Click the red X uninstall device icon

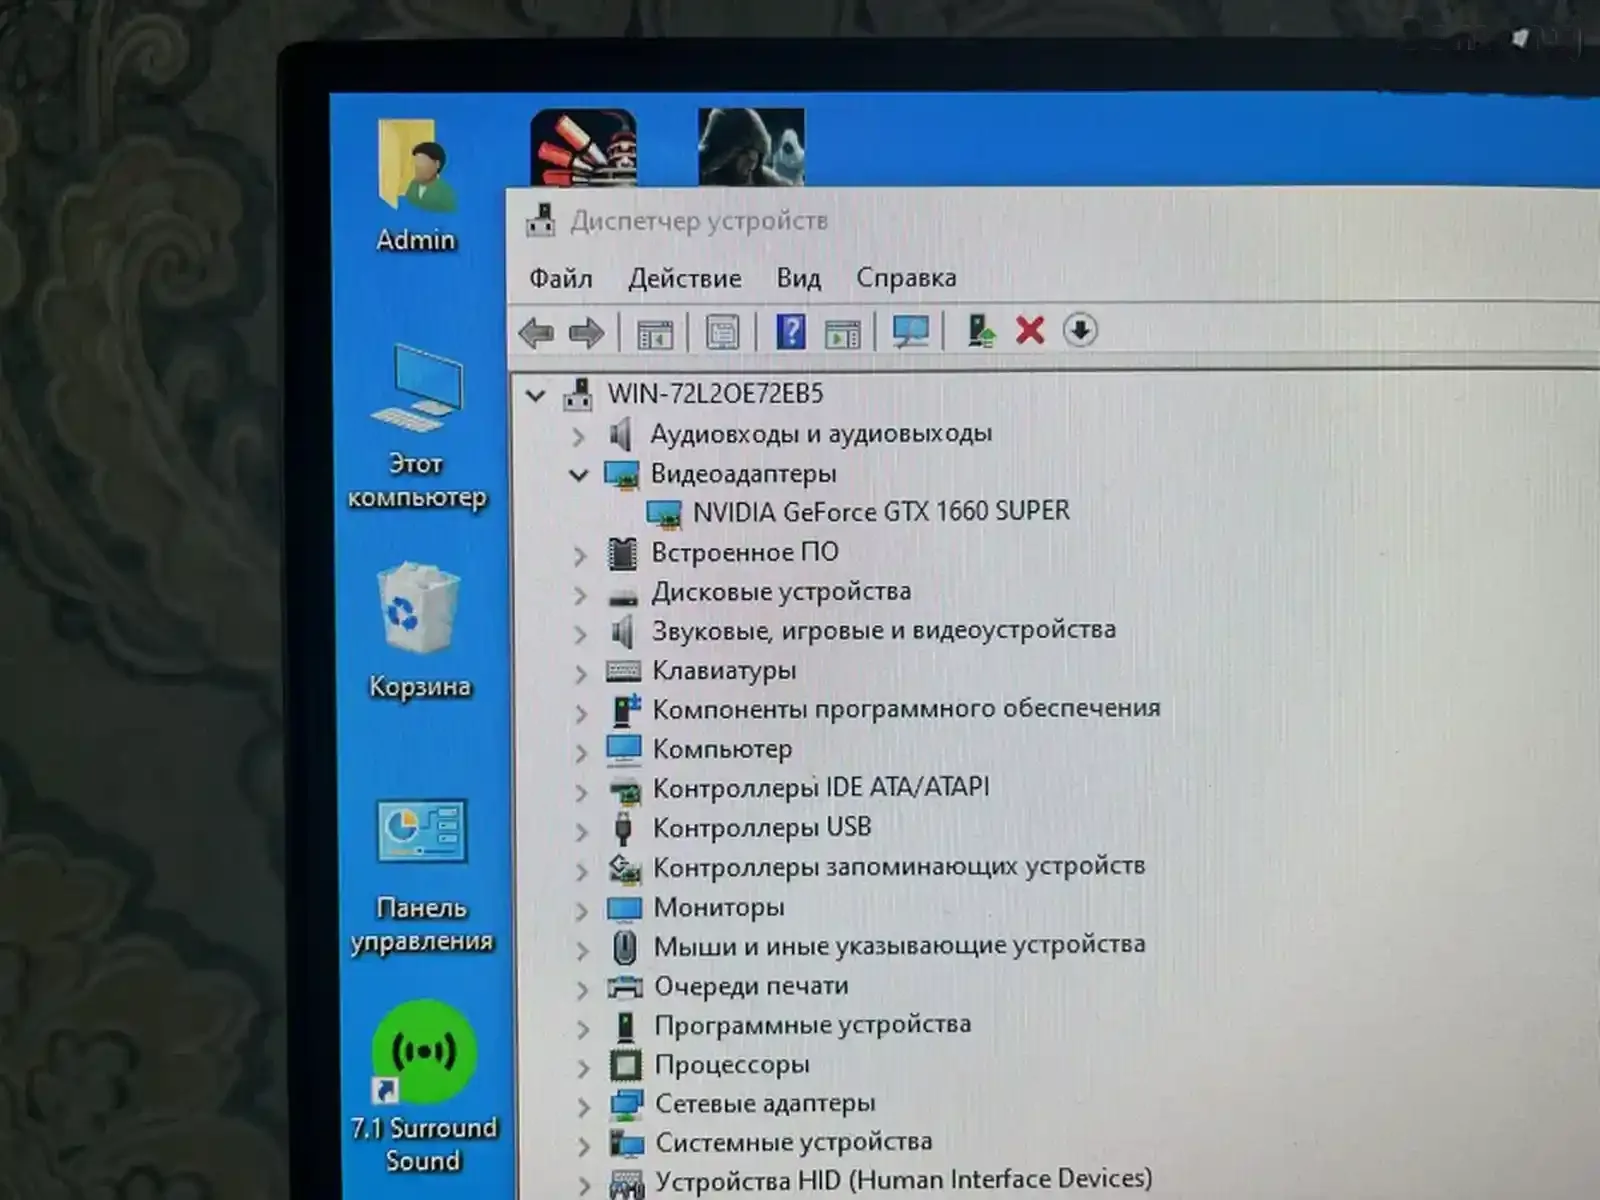coord(1030,330)
